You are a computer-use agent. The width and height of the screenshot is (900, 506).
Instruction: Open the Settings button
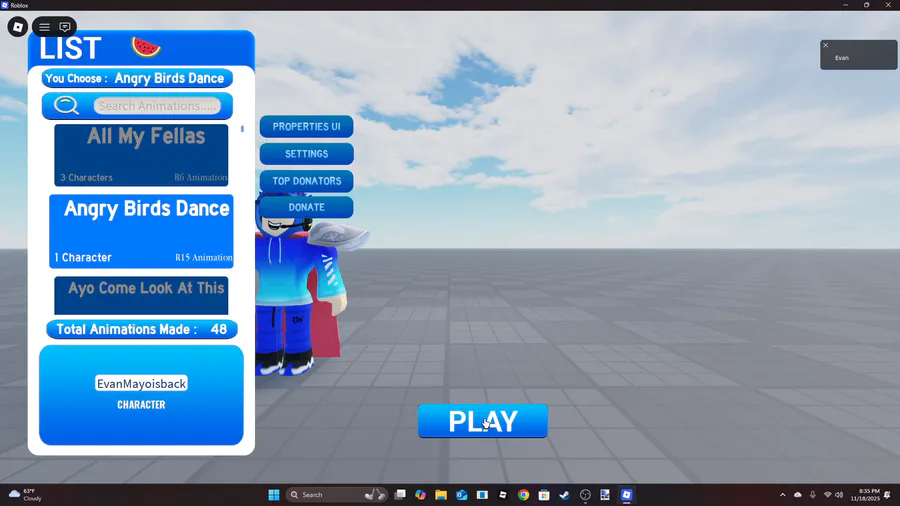307,154
